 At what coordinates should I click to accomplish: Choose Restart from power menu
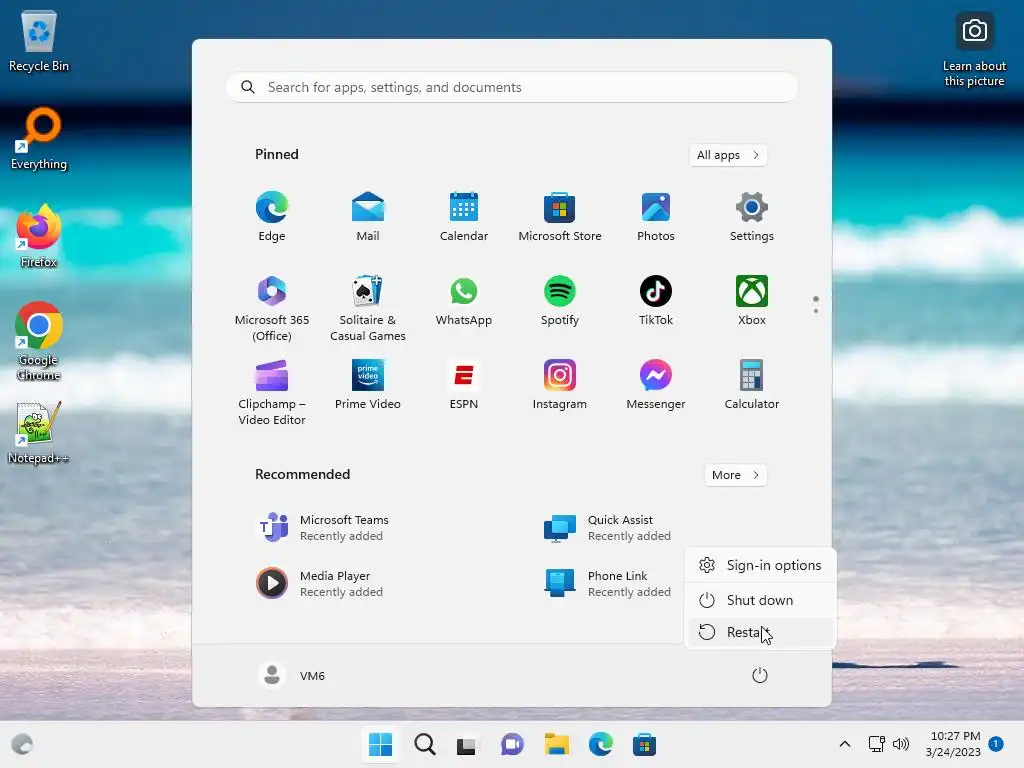tap(760, 632)
